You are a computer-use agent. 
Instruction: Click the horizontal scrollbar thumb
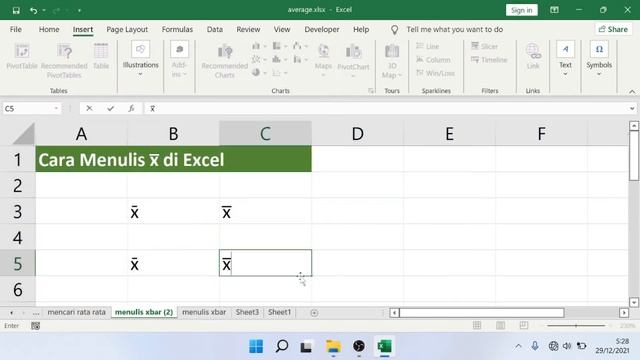pos(482,313)
